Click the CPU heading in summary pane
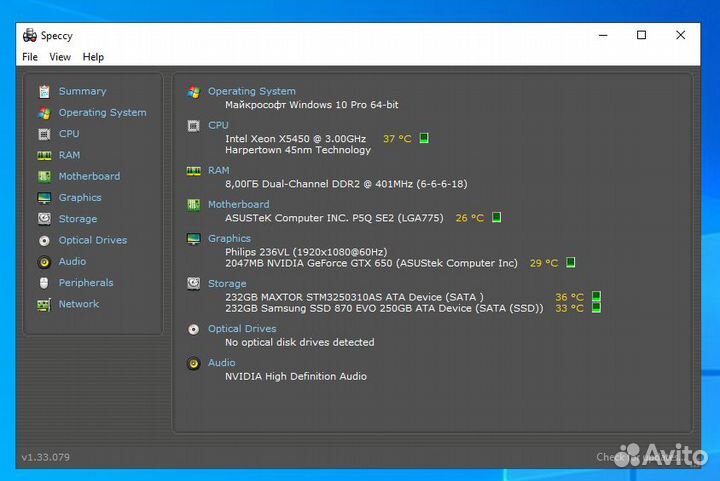Screen dimensions: 720x481 pos(218,125)
